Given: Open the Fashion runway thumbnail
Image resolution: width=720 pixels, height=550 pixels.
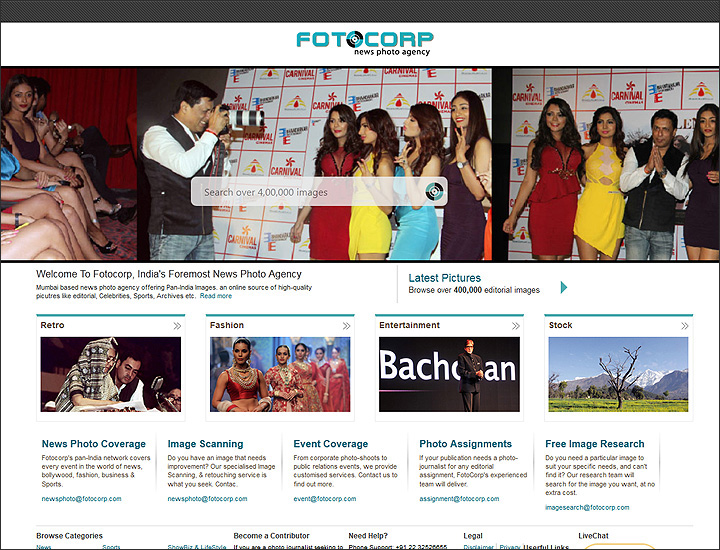Looking at the screenshot, I should (280, 374).
